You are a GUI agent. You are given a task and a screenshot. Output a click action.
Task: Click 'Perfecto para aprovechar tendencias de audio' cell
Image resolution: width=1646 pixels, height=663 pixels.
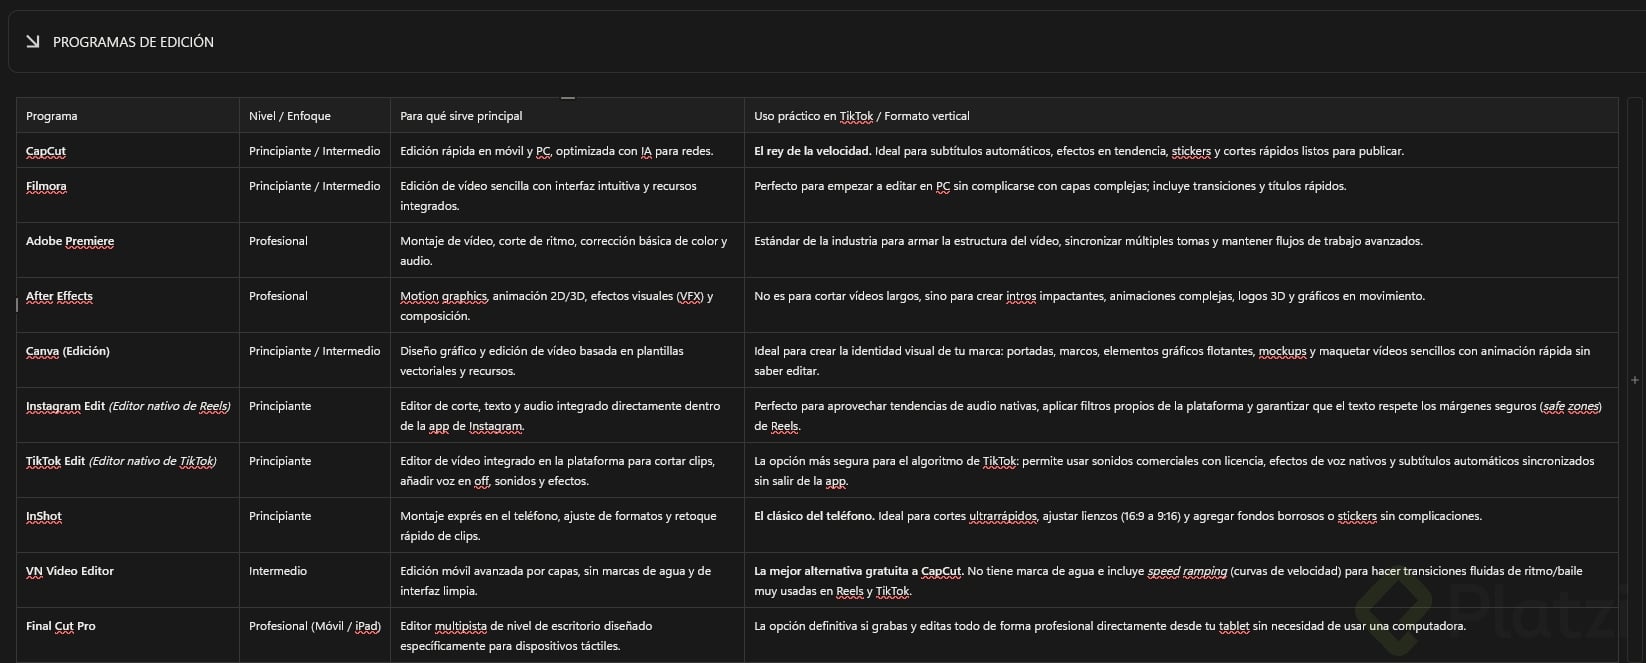coord(1181,415)
